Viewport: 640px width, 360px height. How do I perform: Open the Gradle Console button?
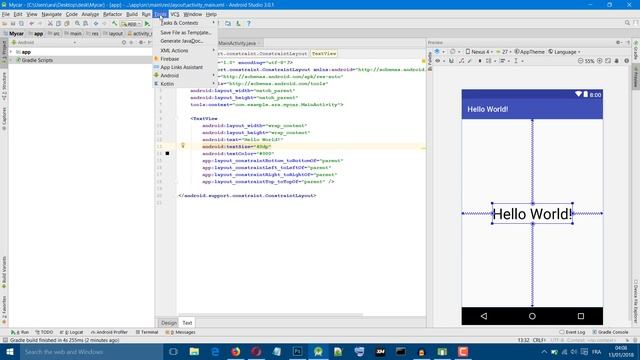click(610, 332)
